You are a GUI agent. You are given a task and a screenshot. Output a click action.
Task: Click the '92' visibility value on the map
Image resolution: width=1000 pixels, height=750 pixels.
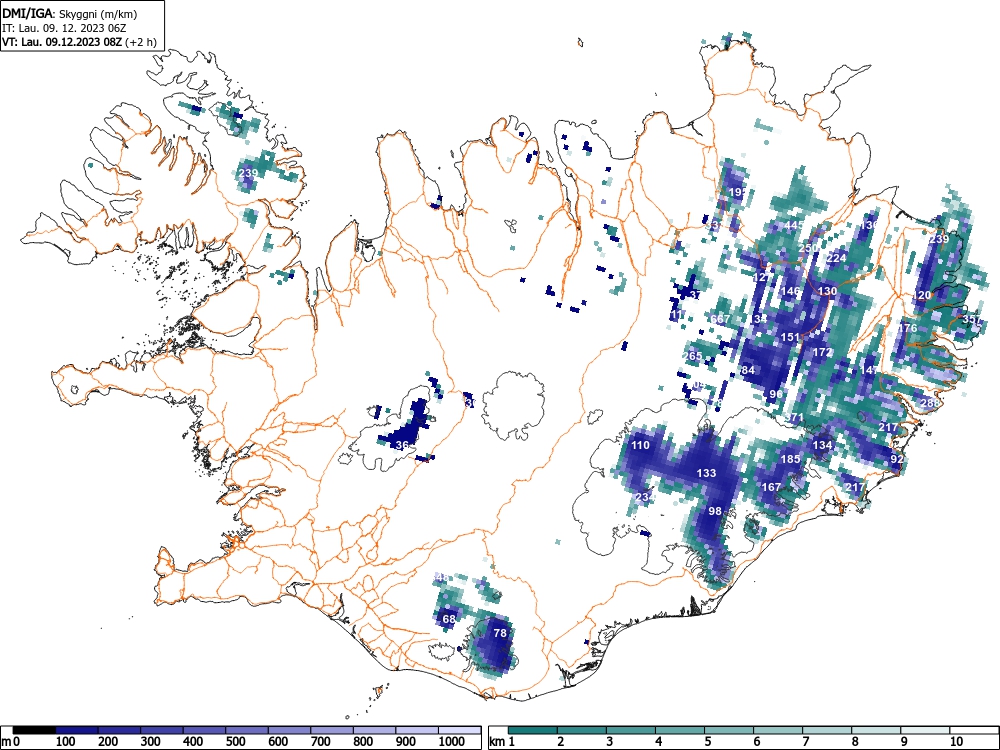tap(897, 459)
